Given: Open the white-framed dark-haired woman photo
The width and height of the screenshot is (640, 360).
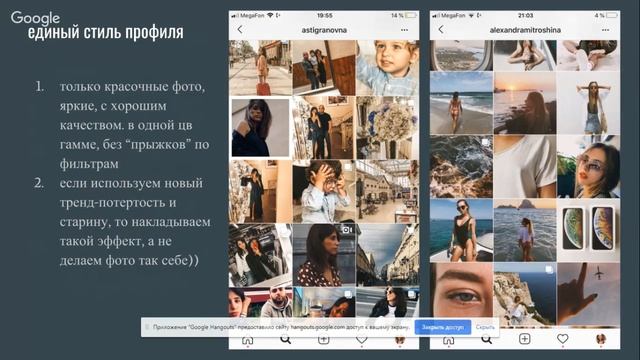Looking at the screenshot, I should (x=260, y=128).
